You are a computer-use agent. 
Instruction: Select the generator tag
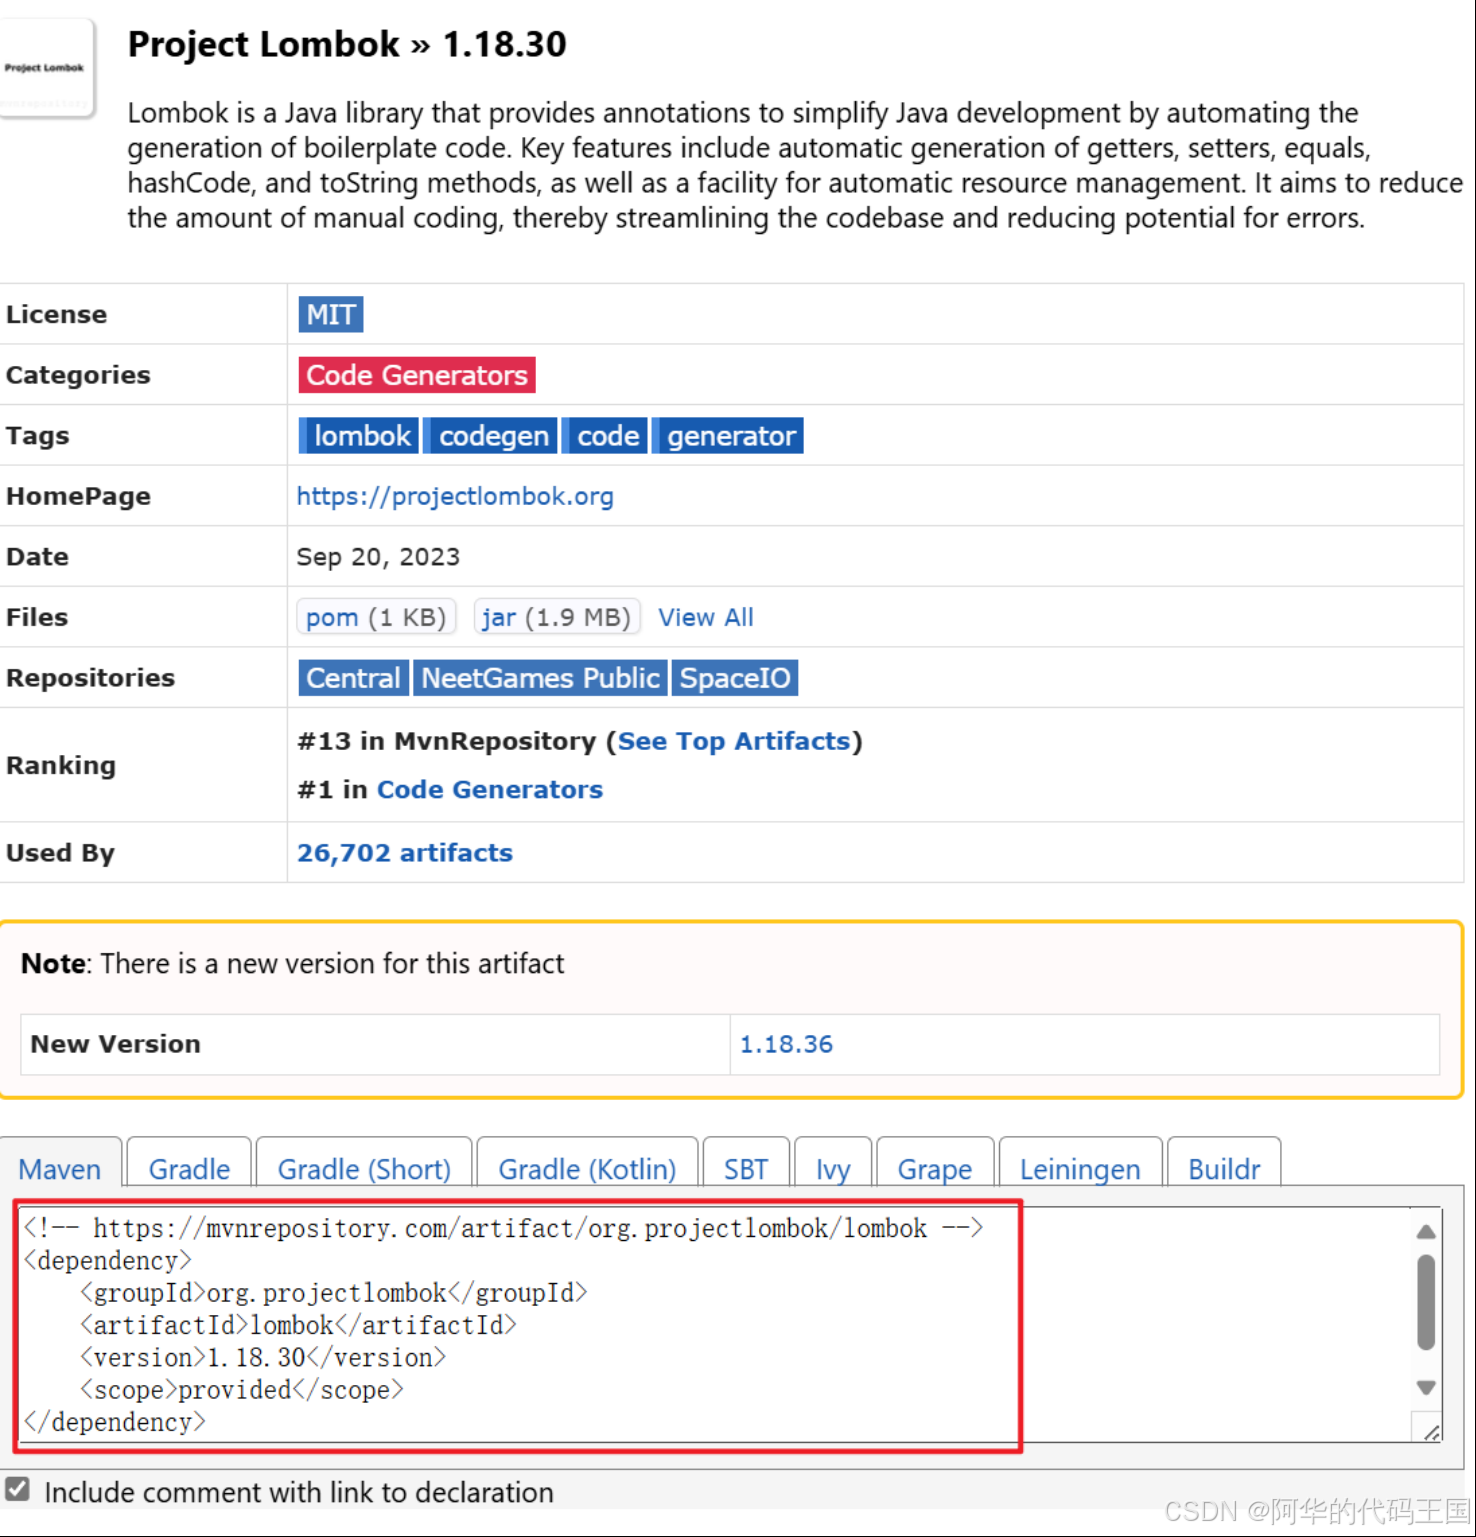[730, 436]
